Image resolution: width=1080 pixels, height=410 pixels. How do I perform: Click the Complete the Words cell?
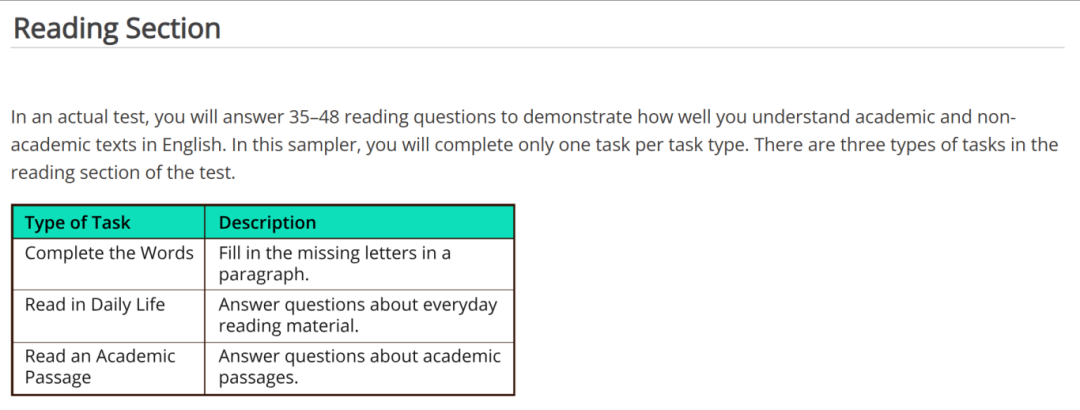click(108, 264)
